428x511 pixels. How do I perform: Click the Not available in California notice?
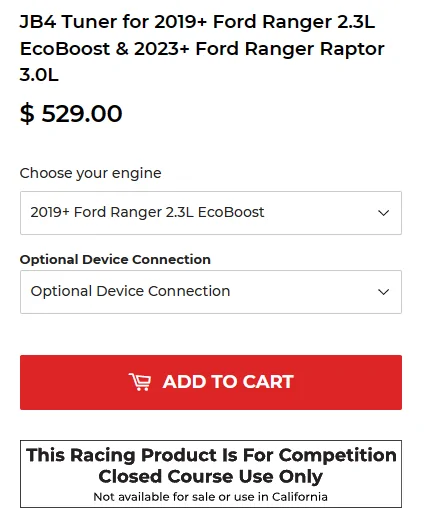click(211, 497)
